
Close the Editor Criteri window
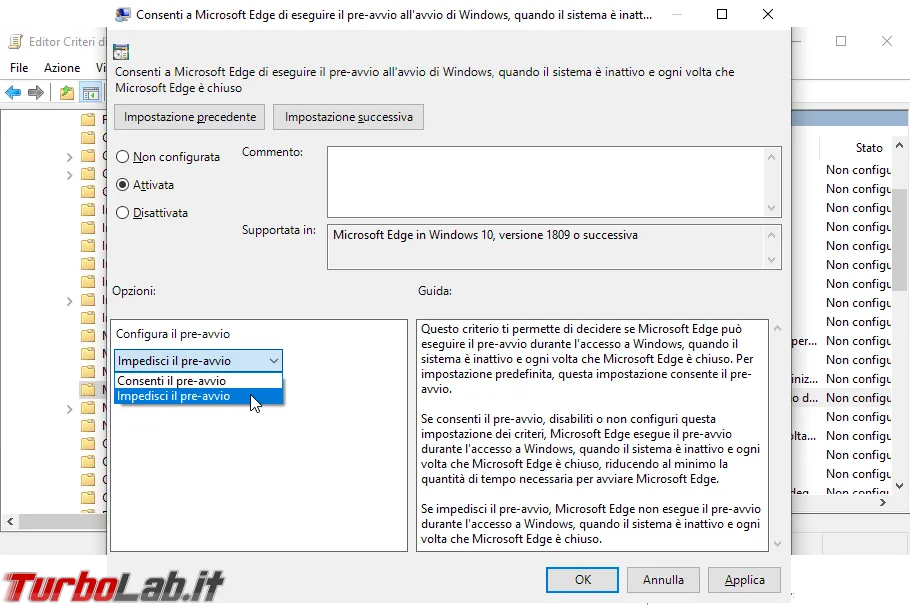(x=887, y=41)
